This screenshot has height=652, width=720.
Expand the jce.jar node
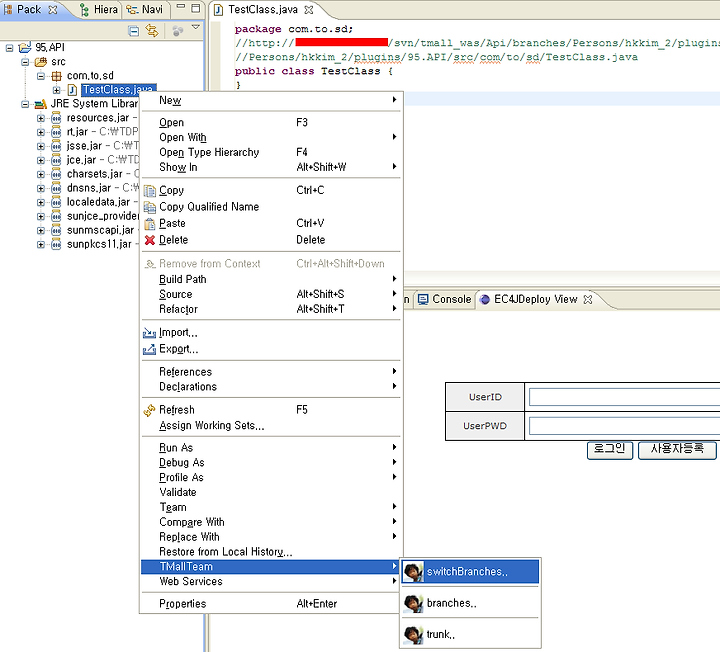tap(41, 160)
